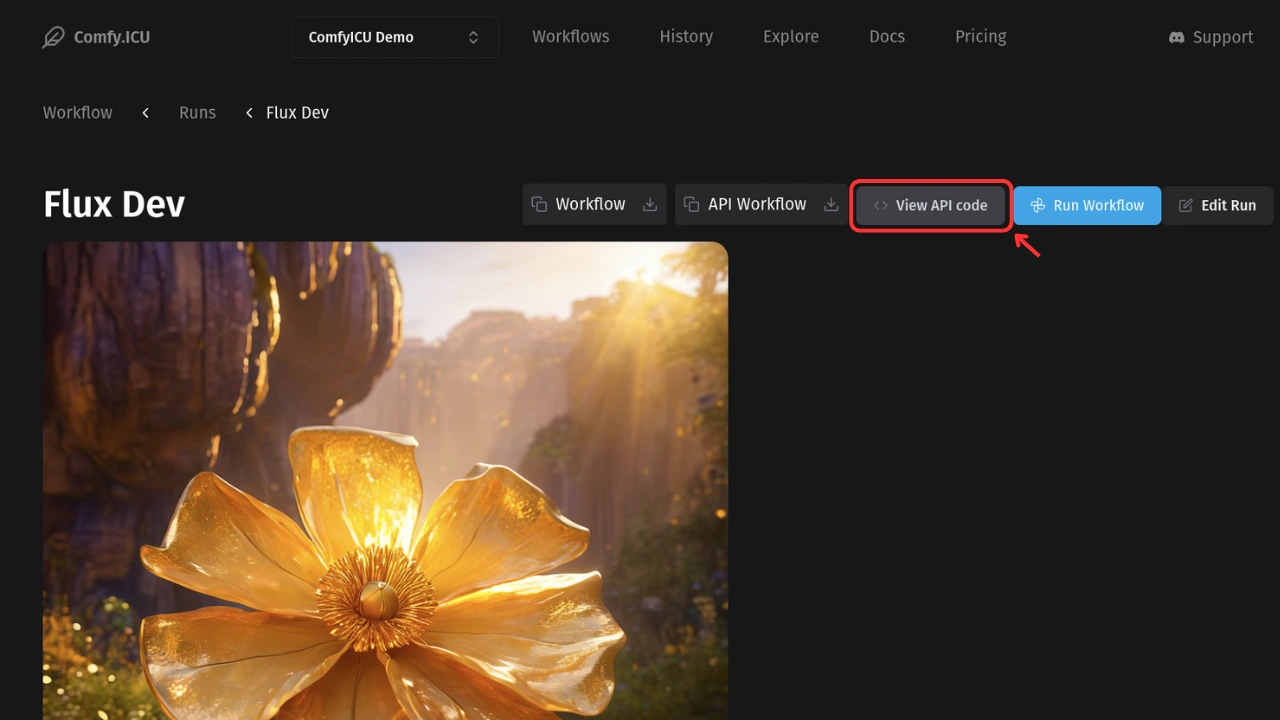Click the download icon beside Workflow button
The image size is (1280, 720).
[x=650, y=204]
